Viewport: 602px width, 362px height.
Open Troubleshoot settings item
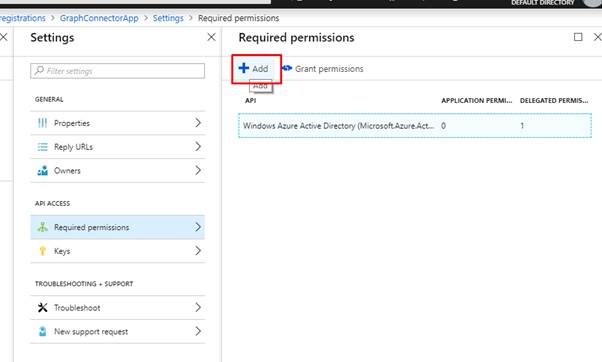point(117,307)
